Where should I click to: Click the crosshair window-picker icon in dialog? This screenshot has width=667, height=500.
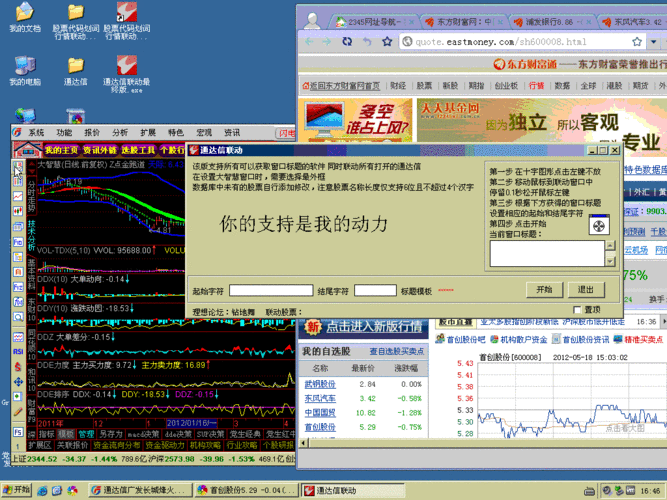597,227
